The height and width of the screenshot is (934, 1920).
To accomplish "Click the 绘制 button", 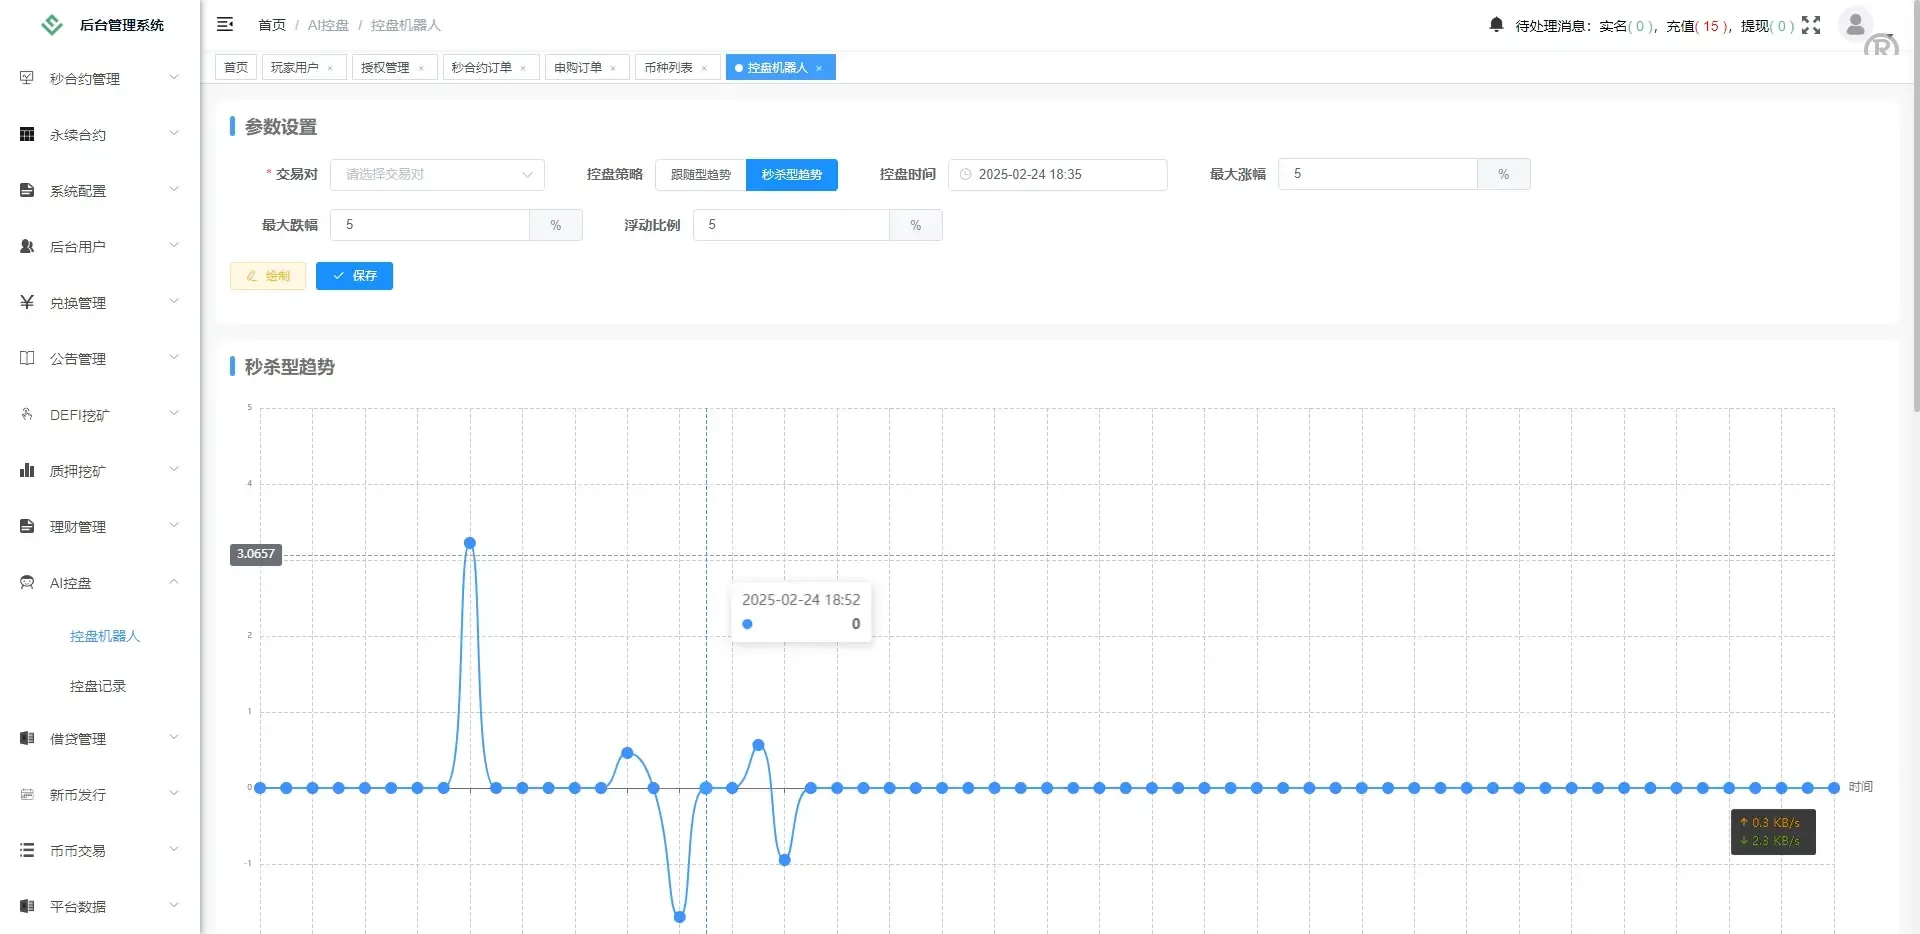I will click(x=267, y=276).
